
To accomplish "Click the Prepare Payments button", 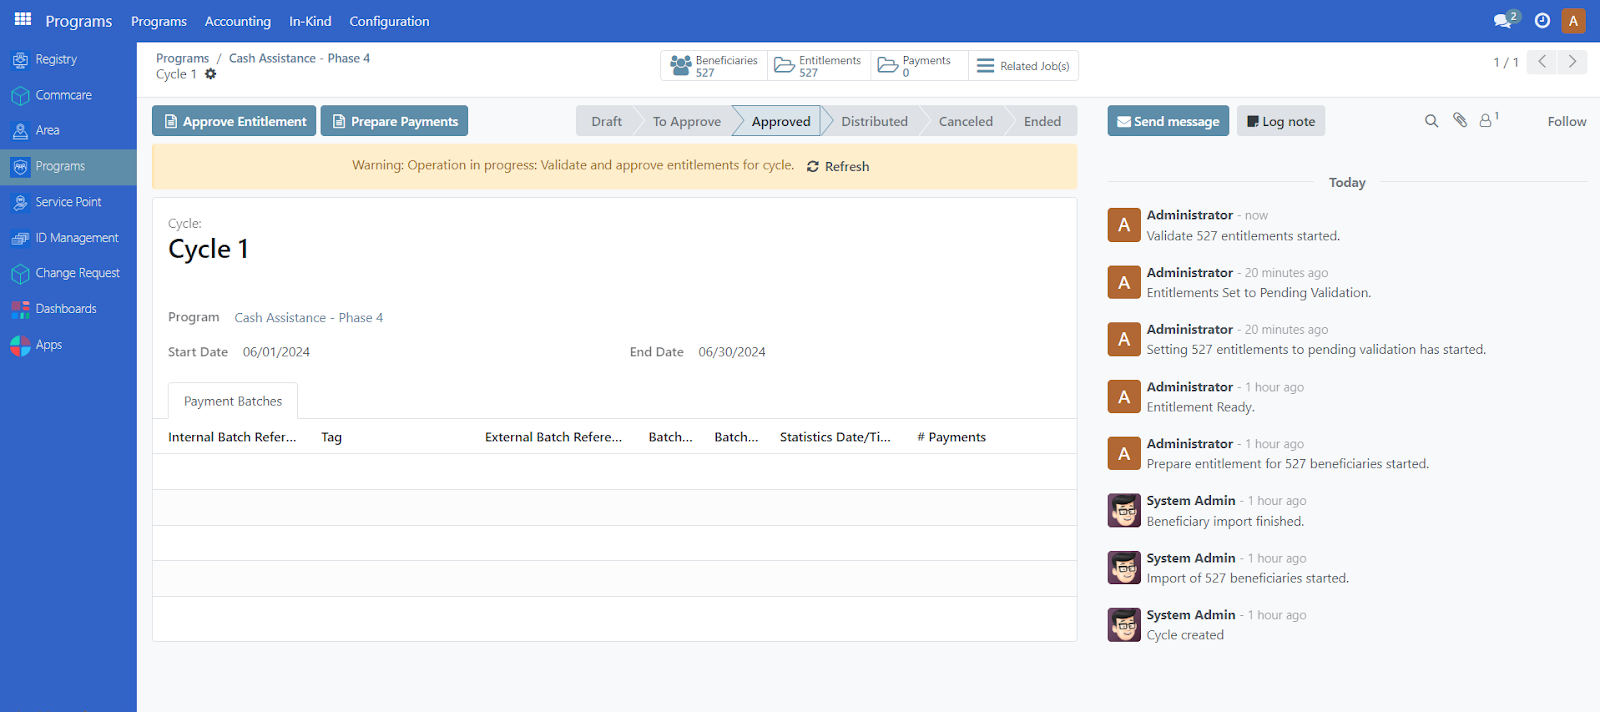I will [394, 121].
